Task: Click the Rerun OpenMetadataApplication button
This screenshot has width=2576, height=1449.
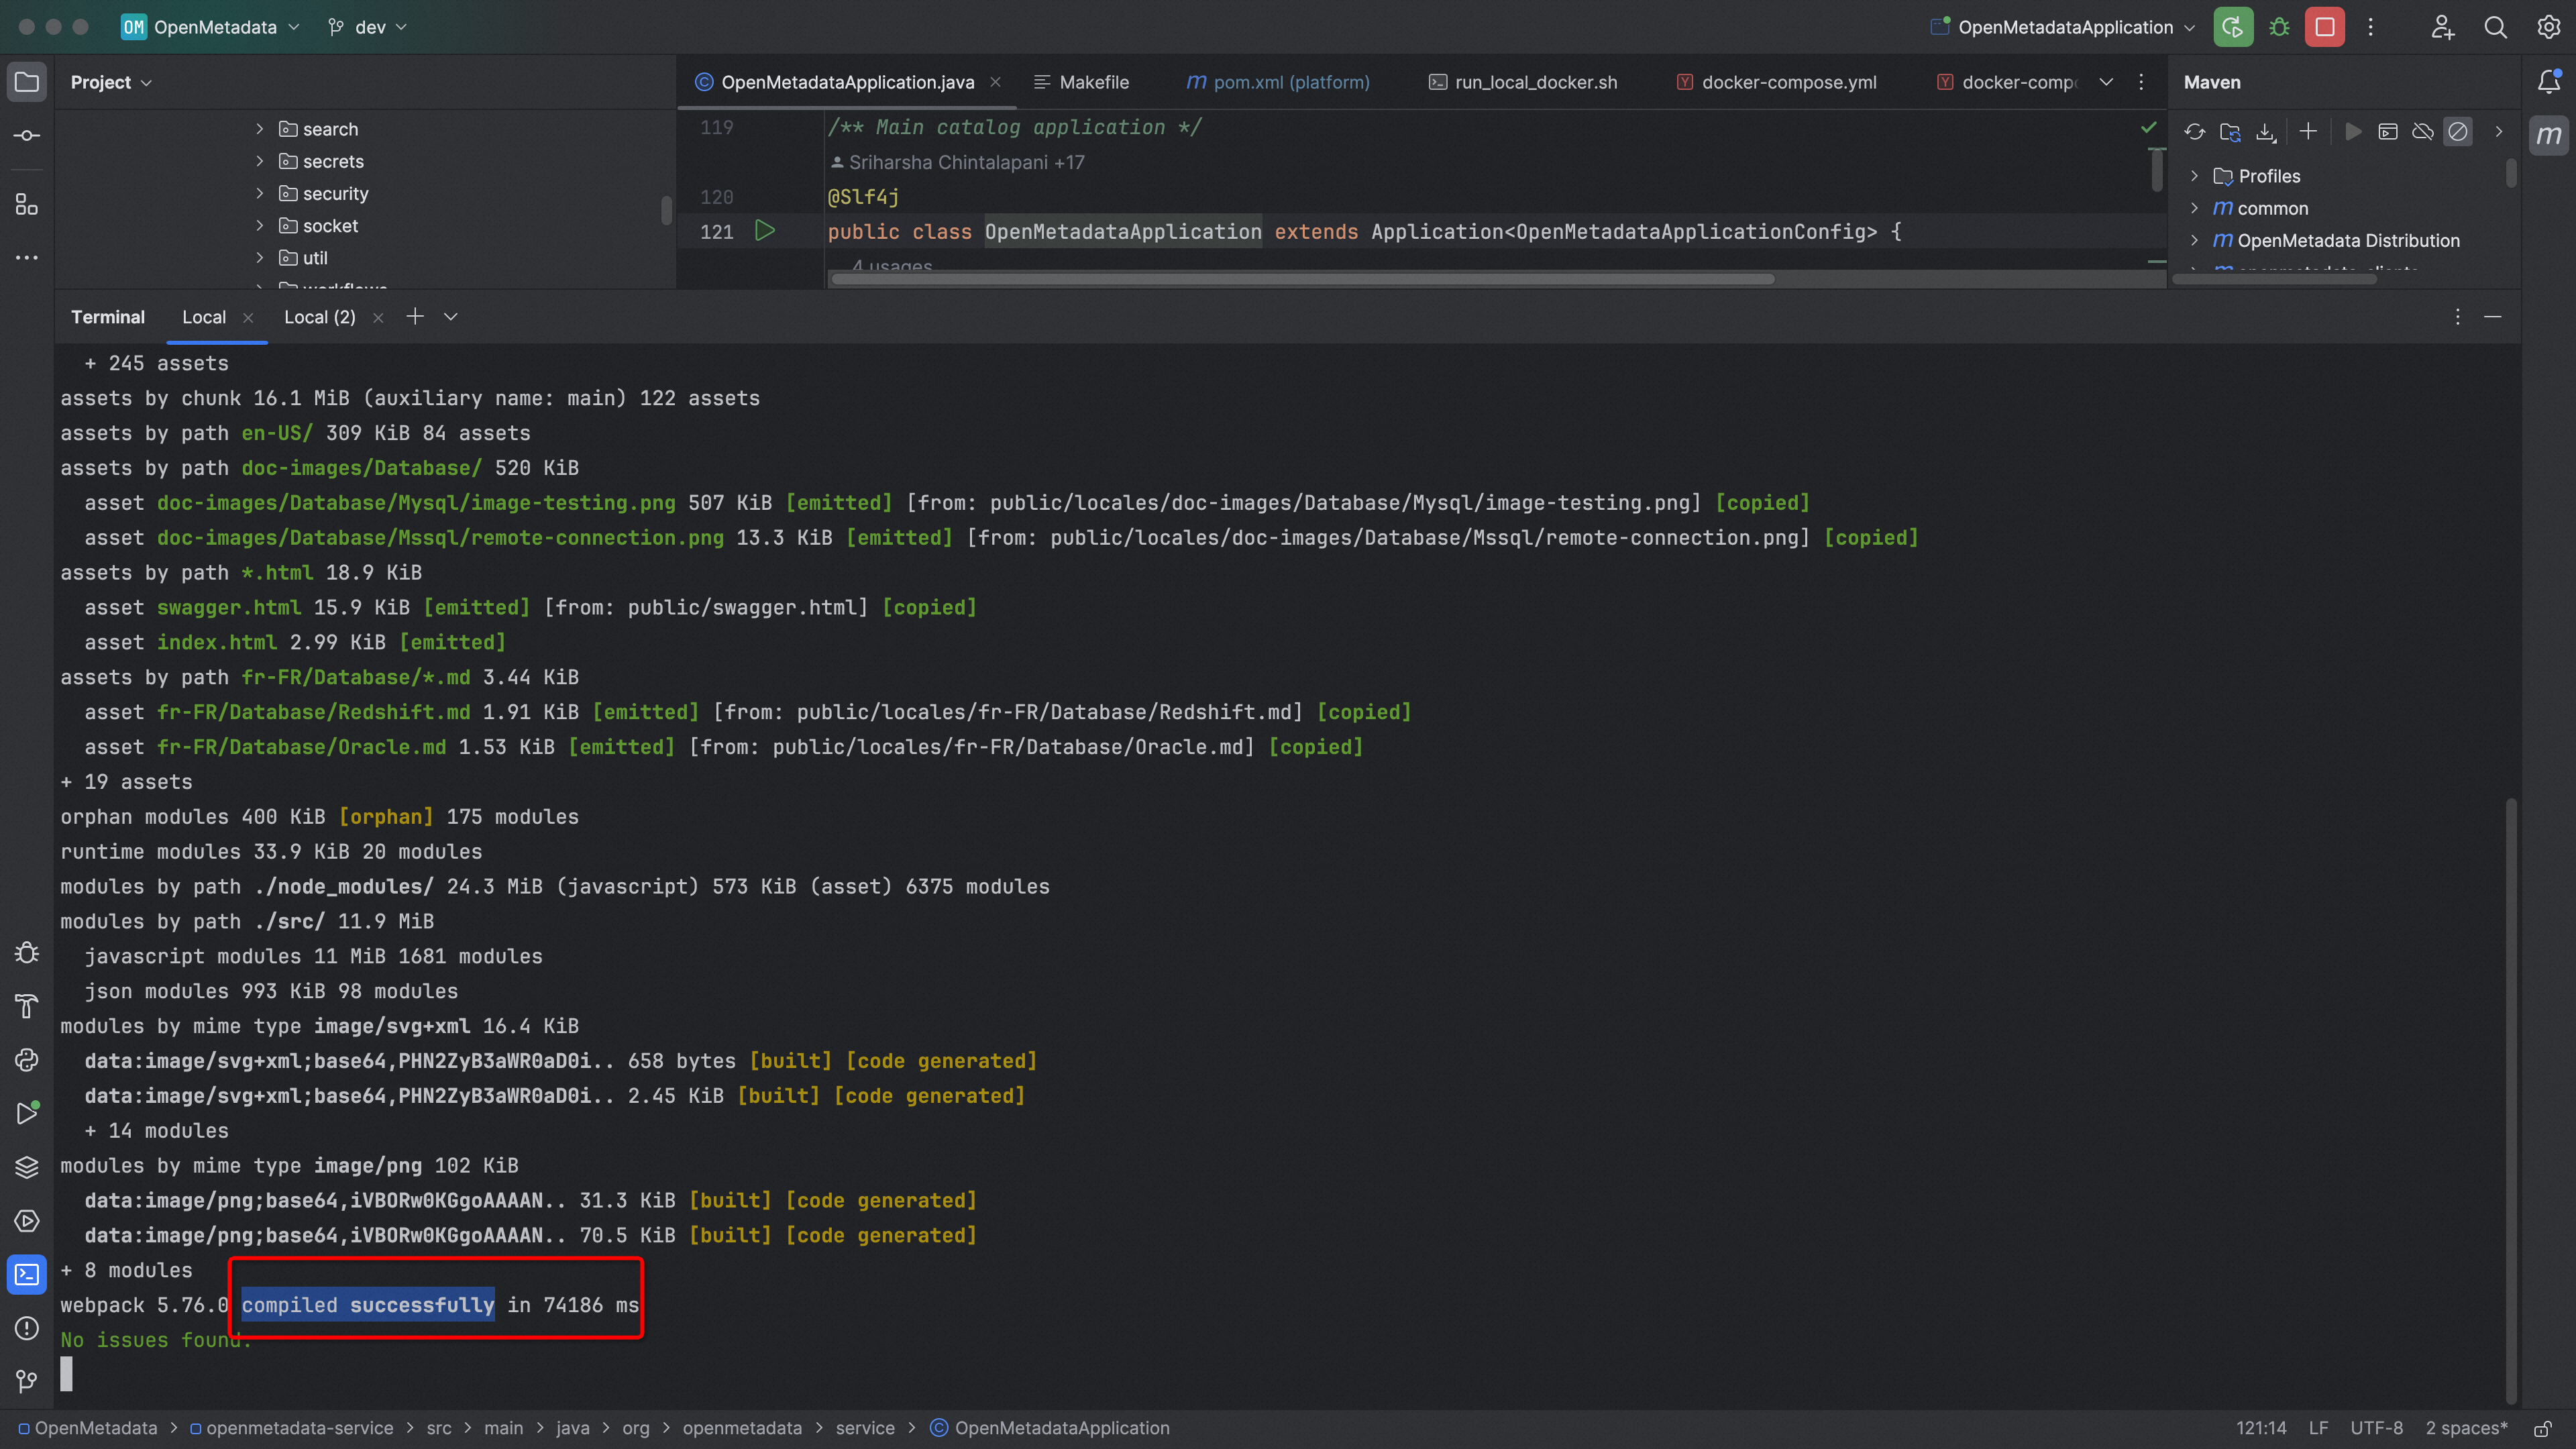Action: pyautogui.click(x=2232, y=27)
